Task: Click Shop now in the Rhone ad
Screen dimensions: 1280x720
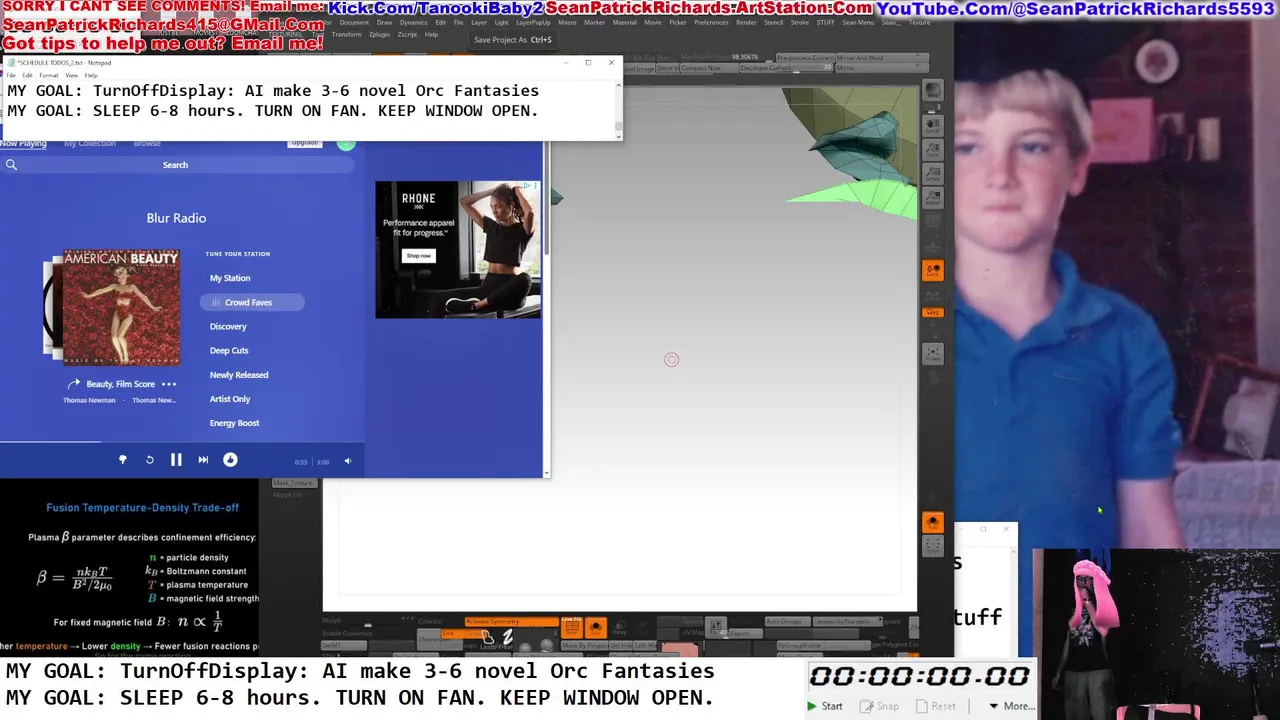Action: click(419, 255)
